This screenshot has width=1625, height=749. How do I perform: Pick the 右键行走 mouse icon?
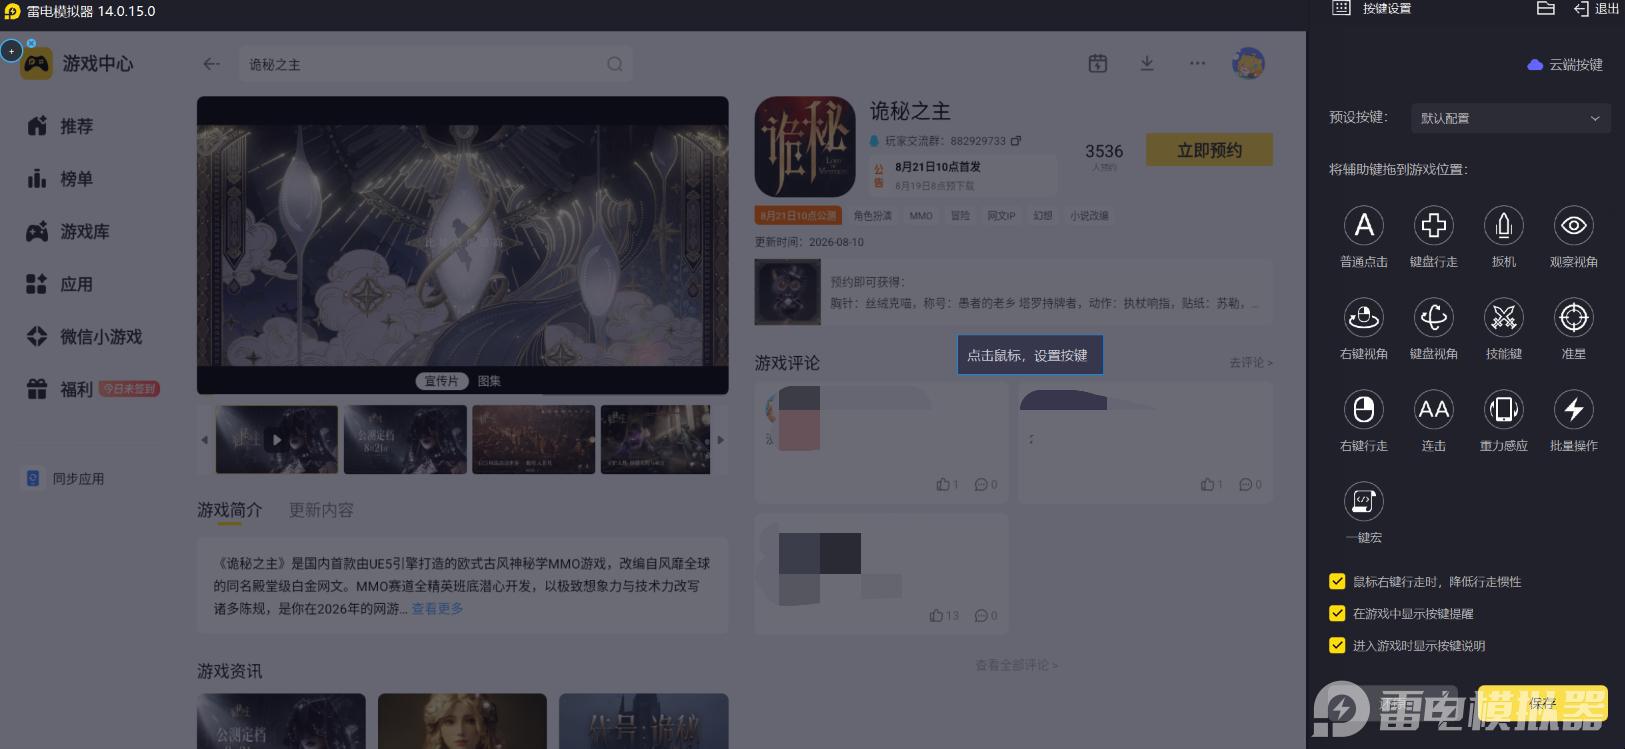(x=1364, y=409)
